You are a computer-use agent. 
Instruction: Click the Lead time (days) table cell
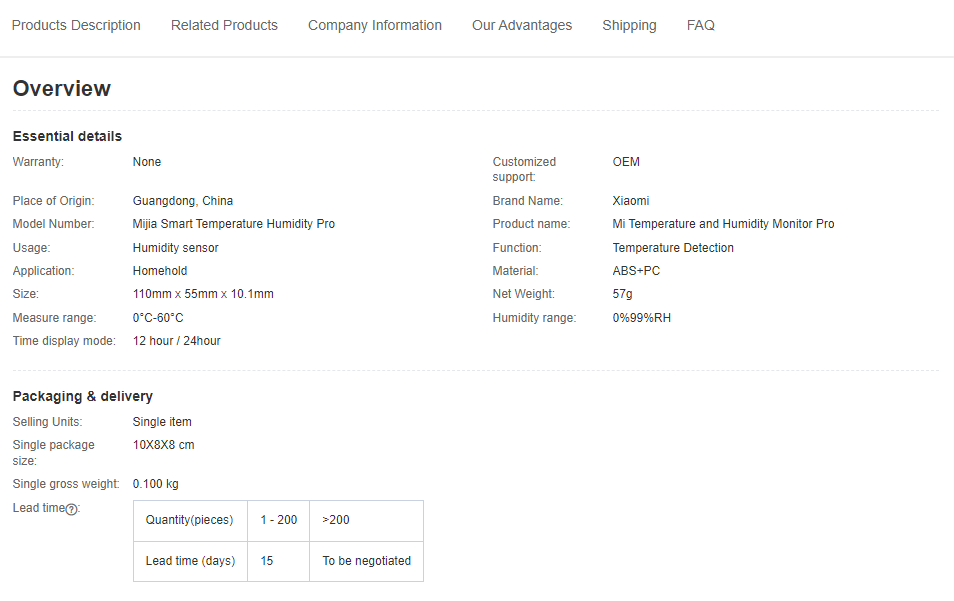pyautogui.click(x=190, y=561)
